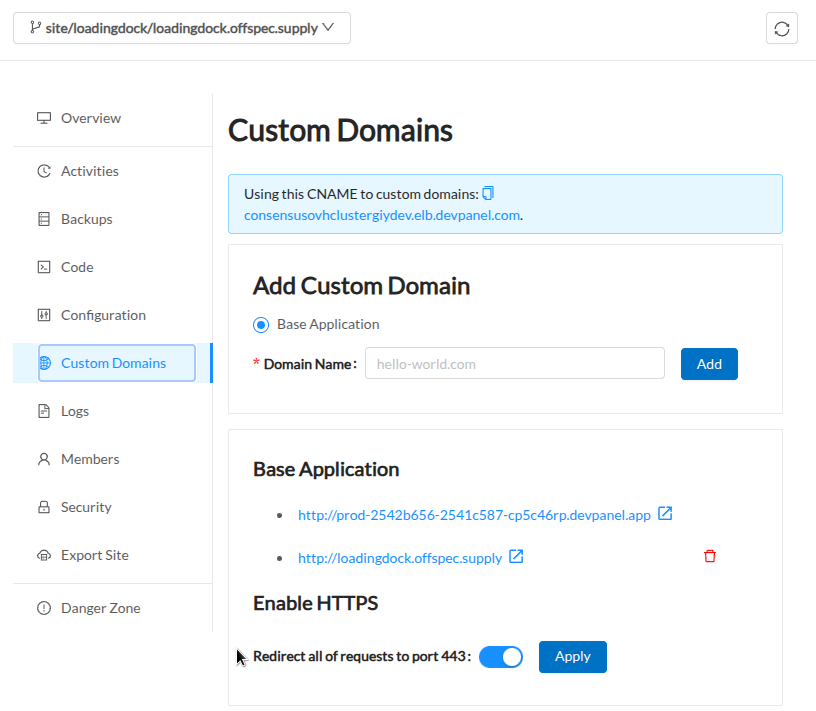
Task: Copy the CNAME using the copy icon
Action: (488, 194)
